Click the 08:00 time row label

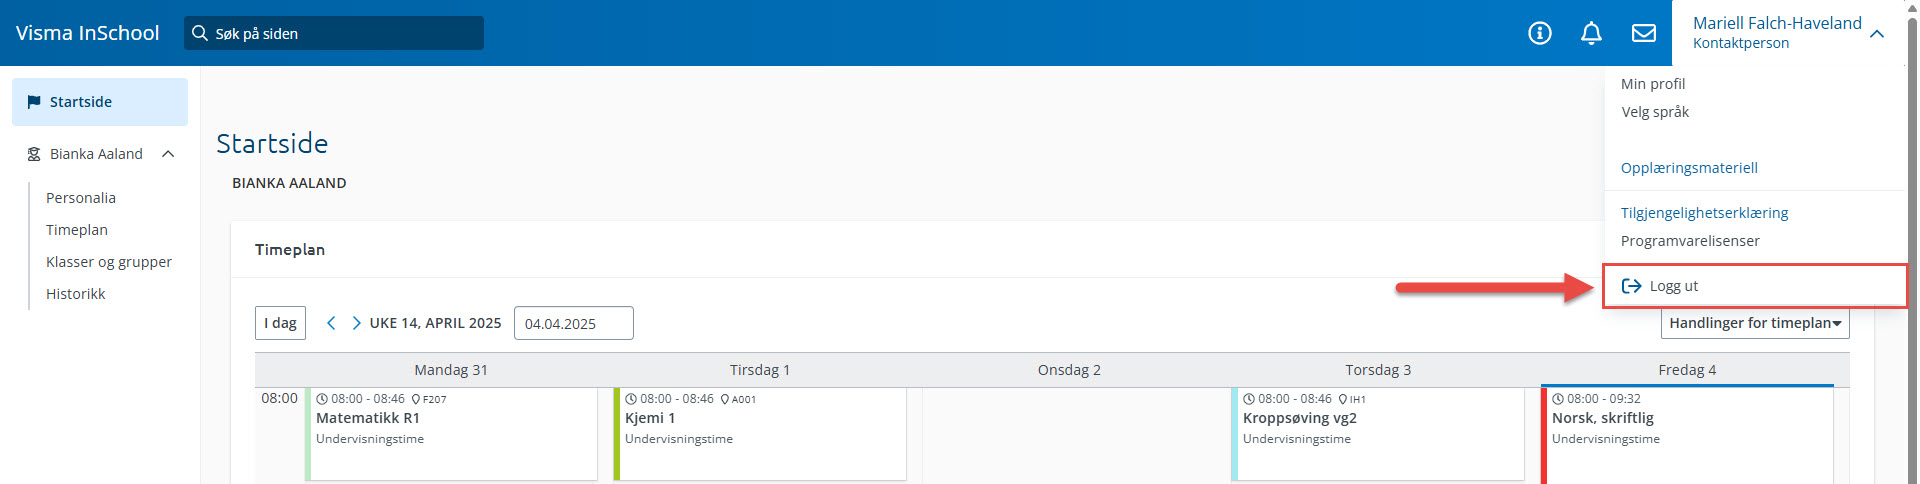279,398
